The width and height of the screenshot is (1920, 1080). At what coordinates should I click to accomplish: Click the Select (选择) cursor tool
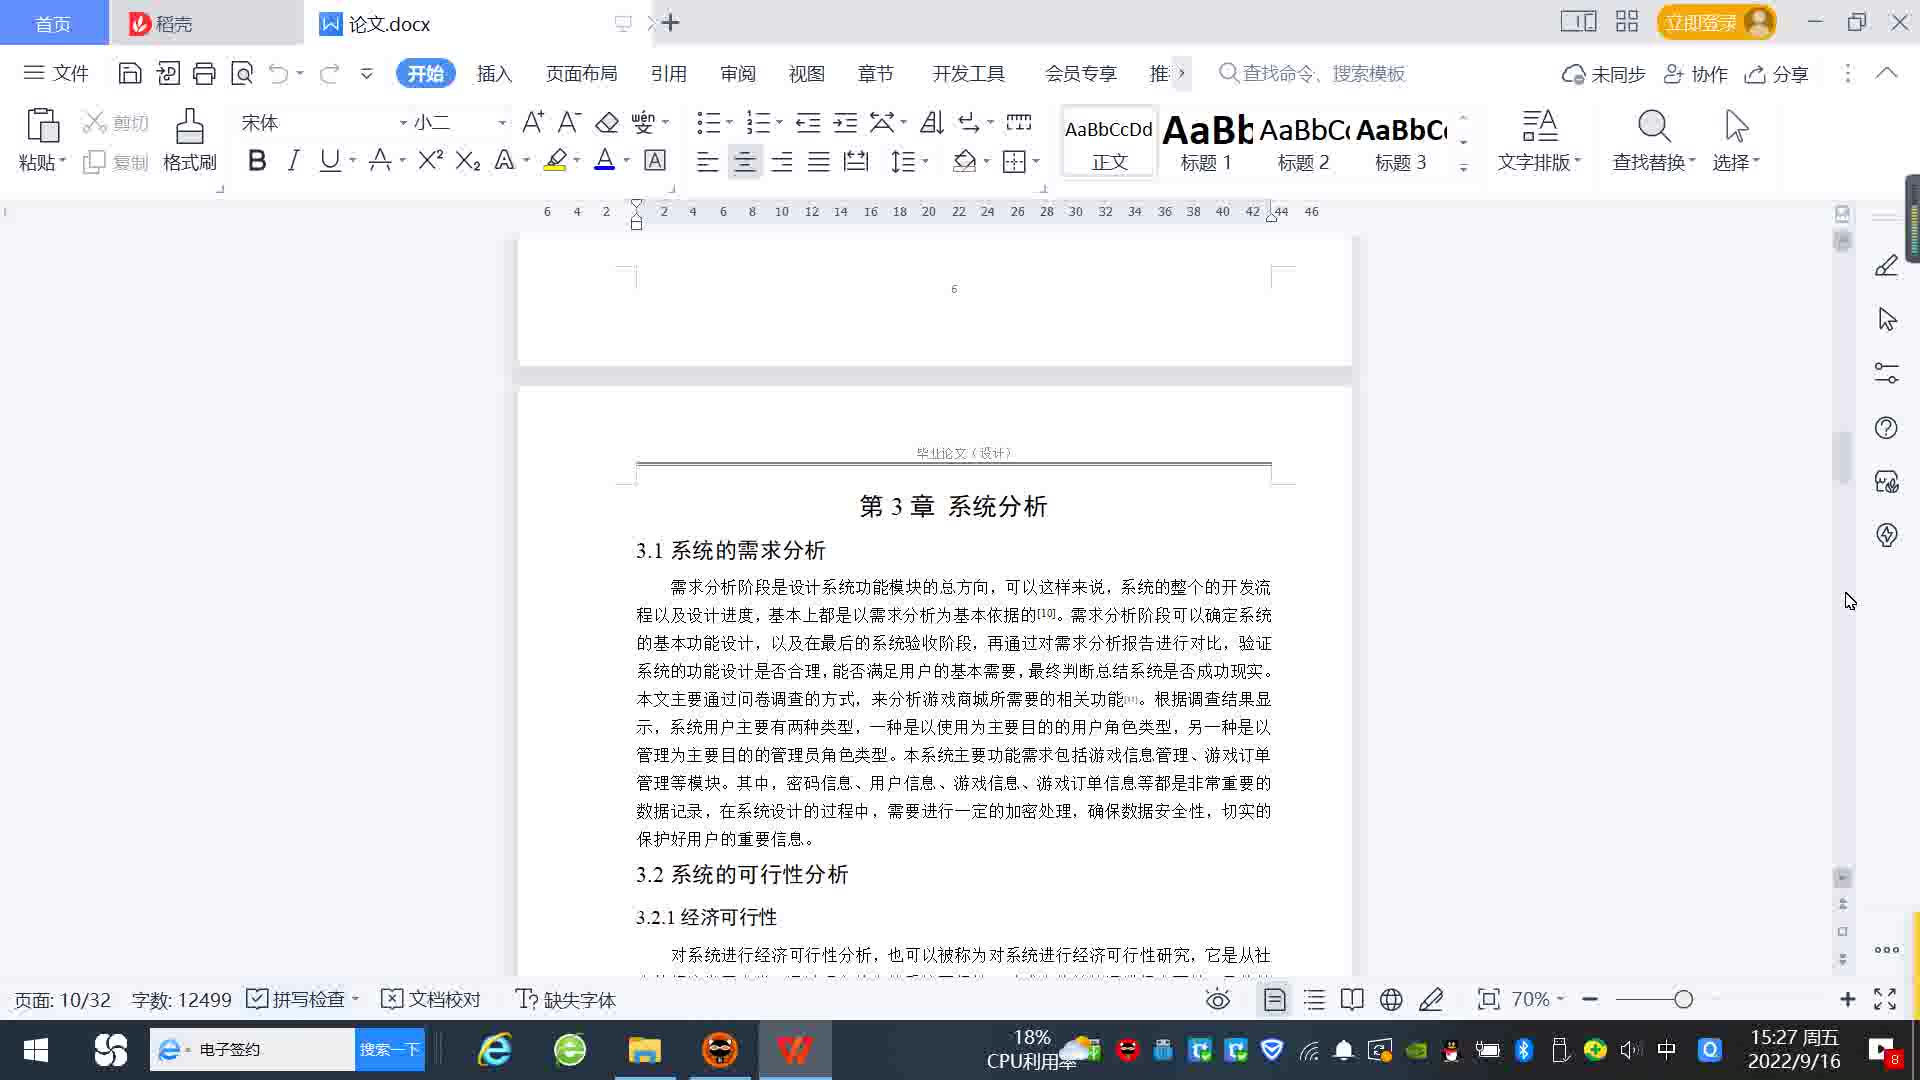tap(1736, 140)
